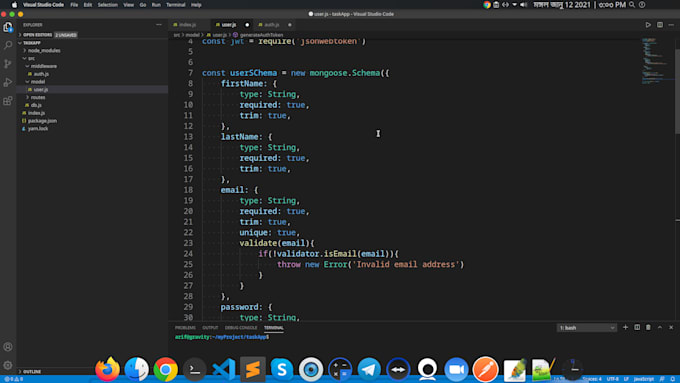The height and width of the screenshot is (383, 680).
Task: Open the Source Control view
Action: click(8, 64)
